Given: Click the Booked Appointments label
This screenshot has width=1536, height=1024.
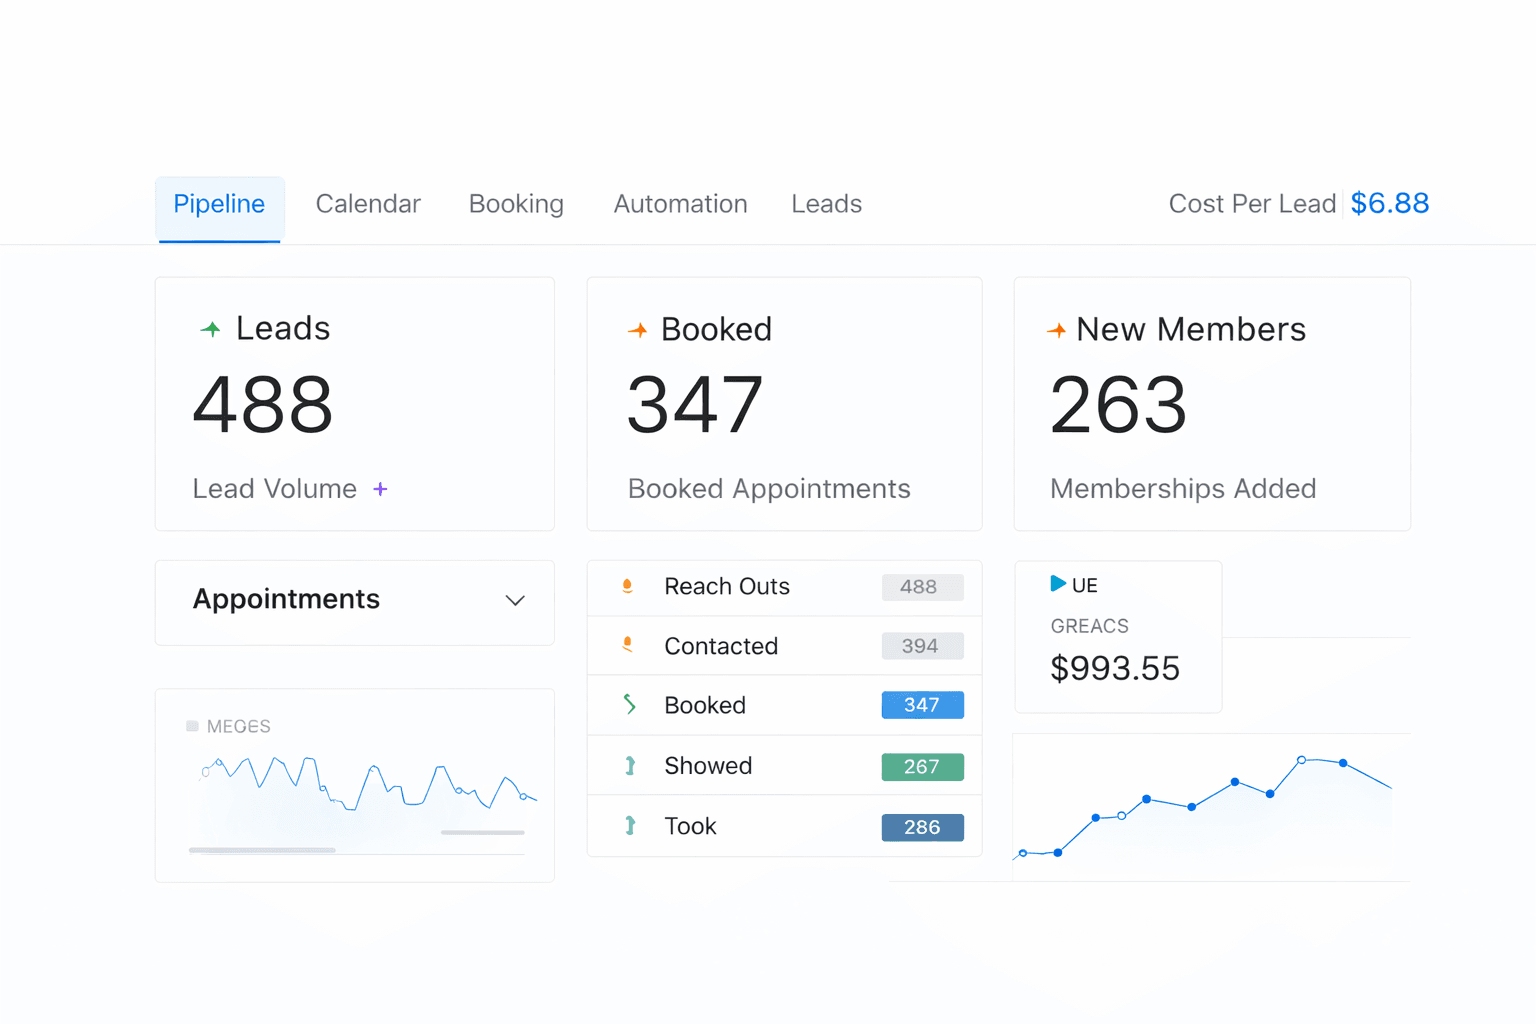Looking at the screenshot, I should pyautogui.click(x=769, y=489).
